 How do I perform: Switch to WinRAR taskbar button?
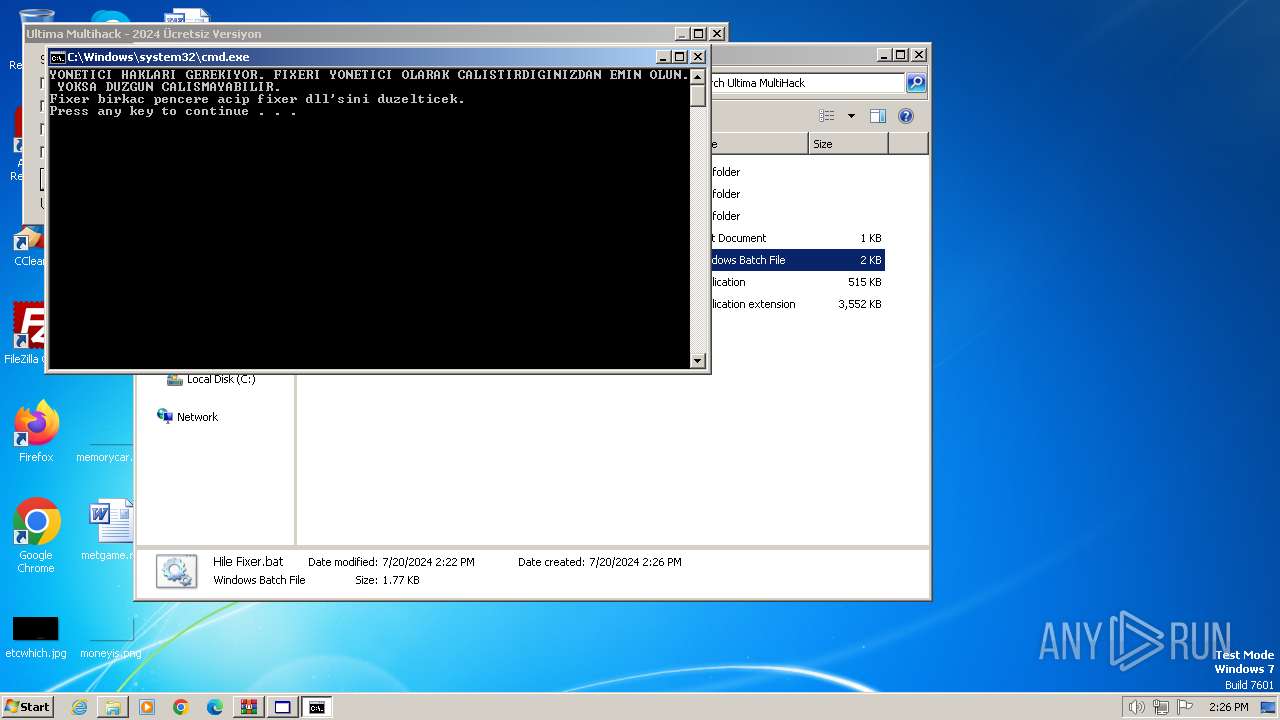pos(249,707)
